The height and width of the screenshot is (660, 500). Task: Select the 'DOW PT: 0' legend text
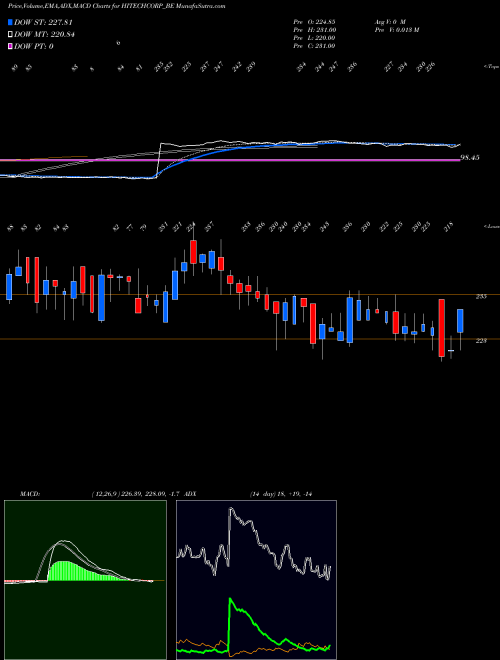pyautogui.click(x=34, y=46)
